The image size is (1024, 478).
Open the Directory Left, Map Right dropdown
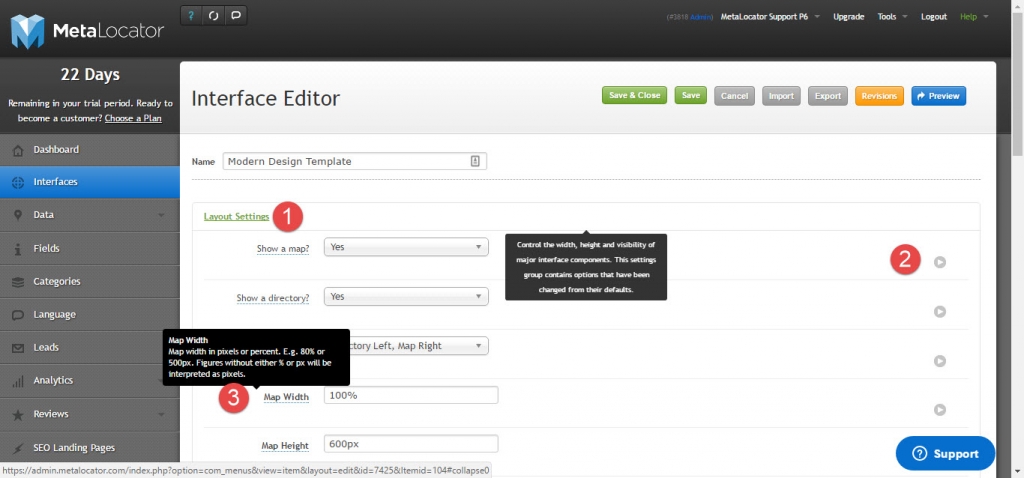(419, 346)
